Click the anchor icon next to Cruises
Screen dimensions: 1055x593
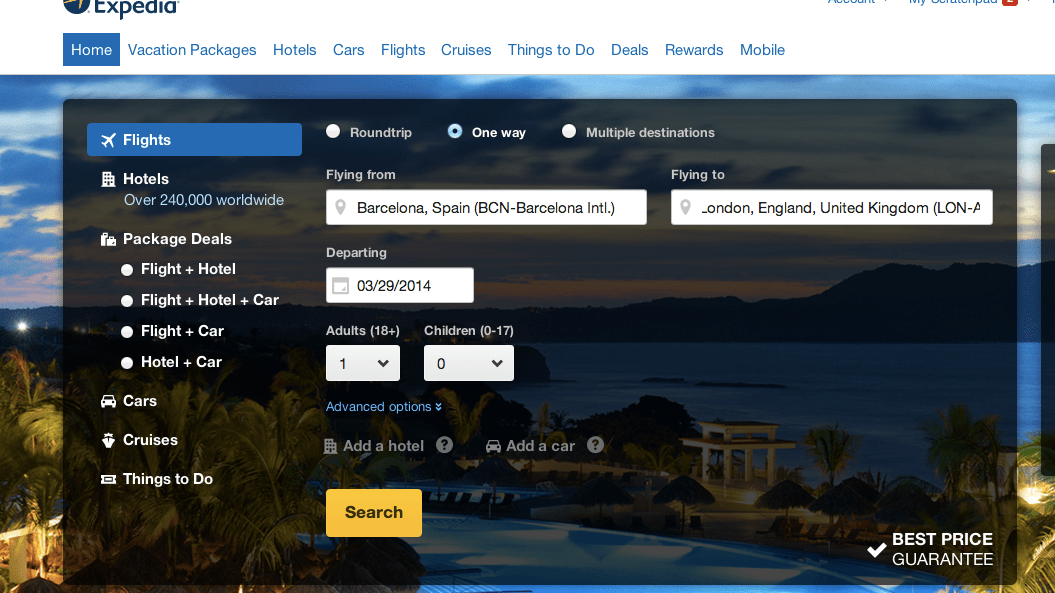click(x=107, y=439)
